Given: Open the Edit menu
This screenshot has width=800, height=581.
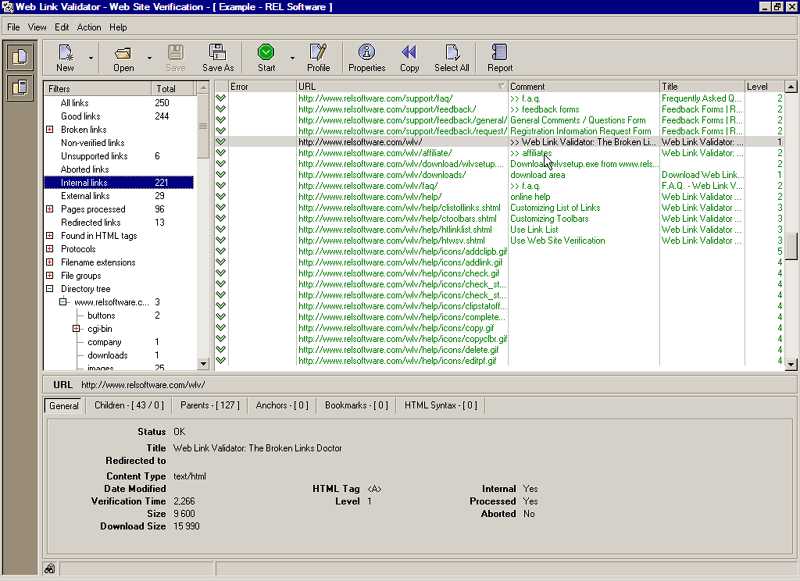Looking at the screenshot, I should [x=61, y=27].
